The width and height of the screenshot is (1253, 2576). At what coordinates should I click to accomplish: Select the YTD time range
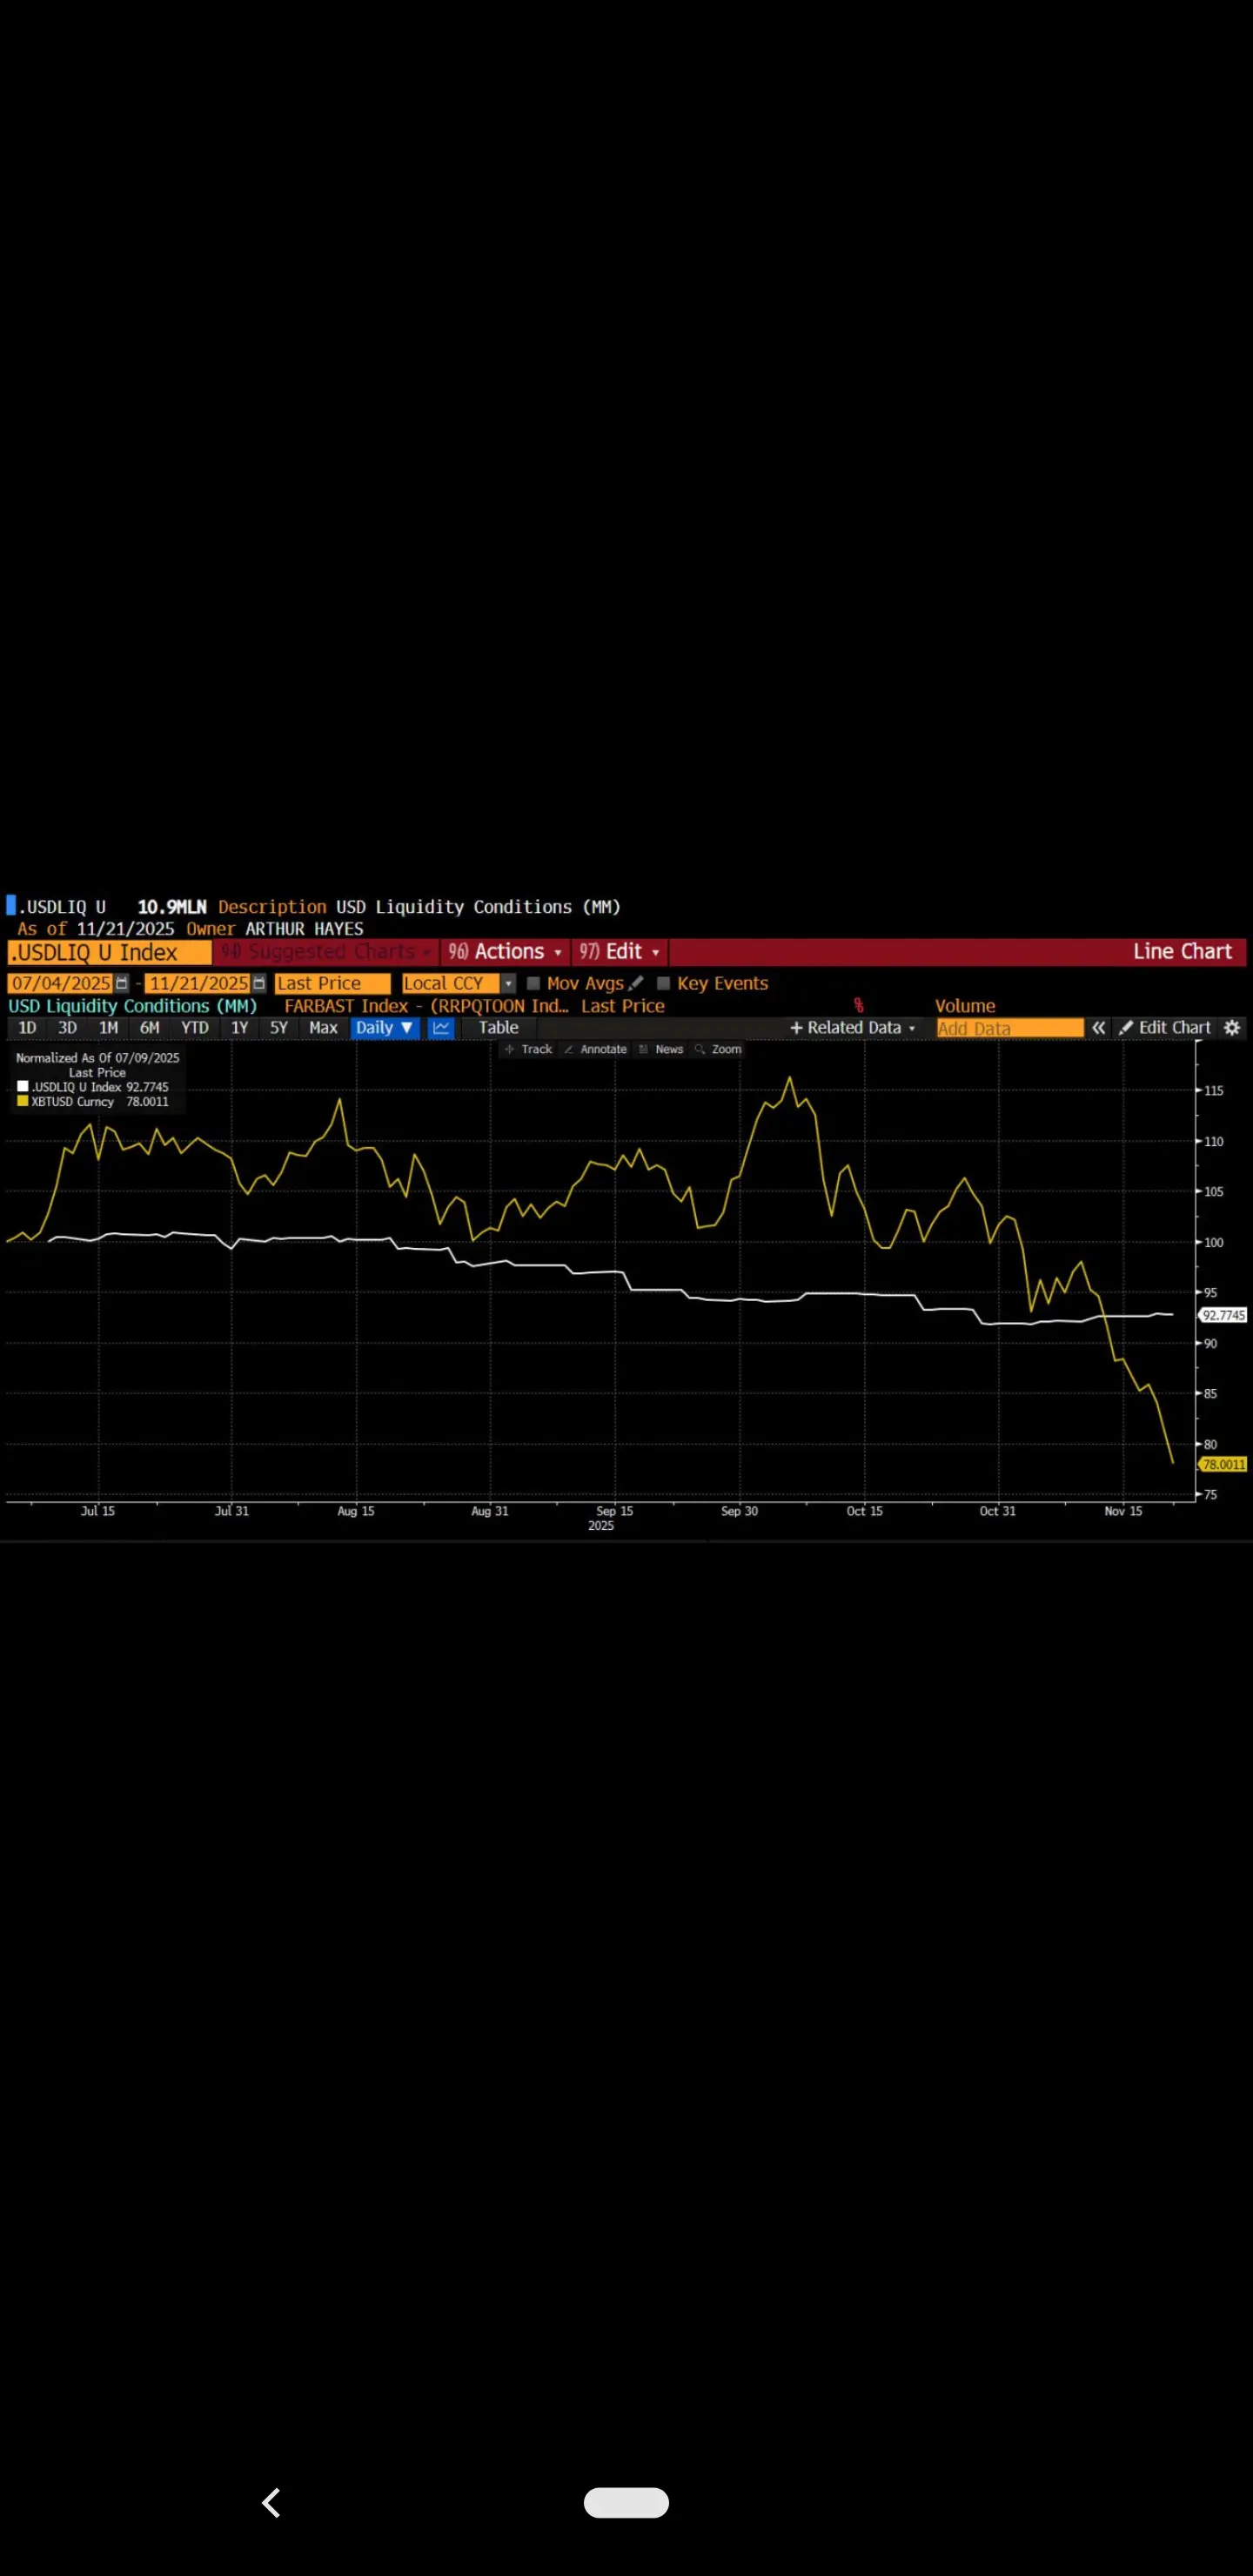tap(194, 1027)
